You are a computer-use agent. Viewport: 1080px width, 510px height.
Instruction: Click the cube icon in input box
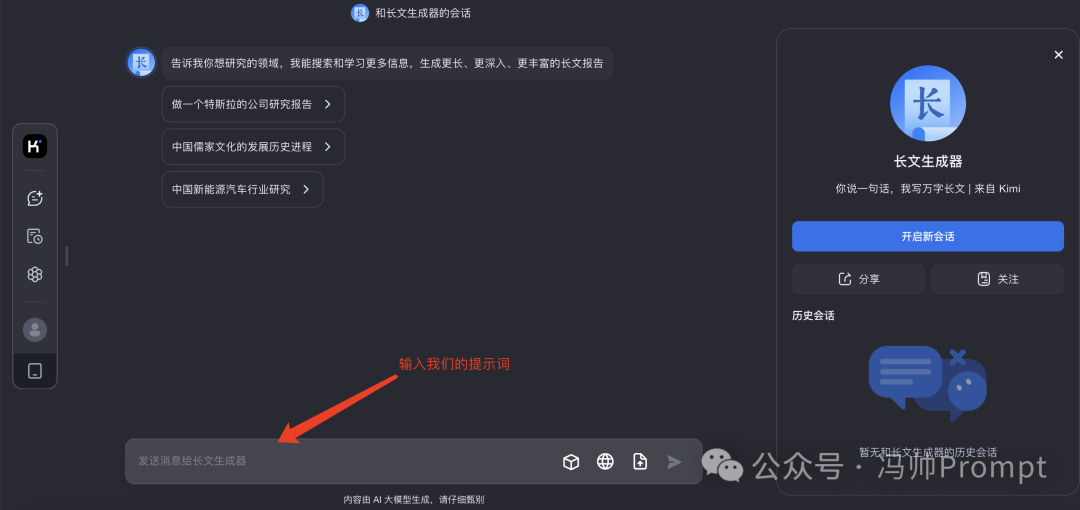(571, 462)
